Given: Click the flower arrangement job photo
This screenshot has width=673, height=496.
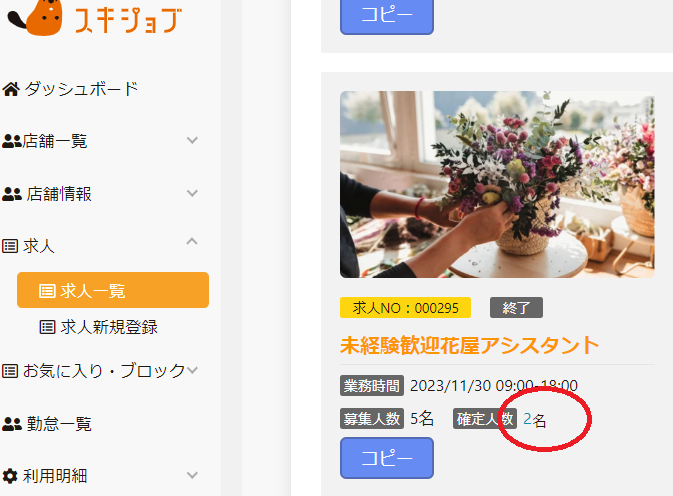Looking at the screenshot, I should 497,184.
